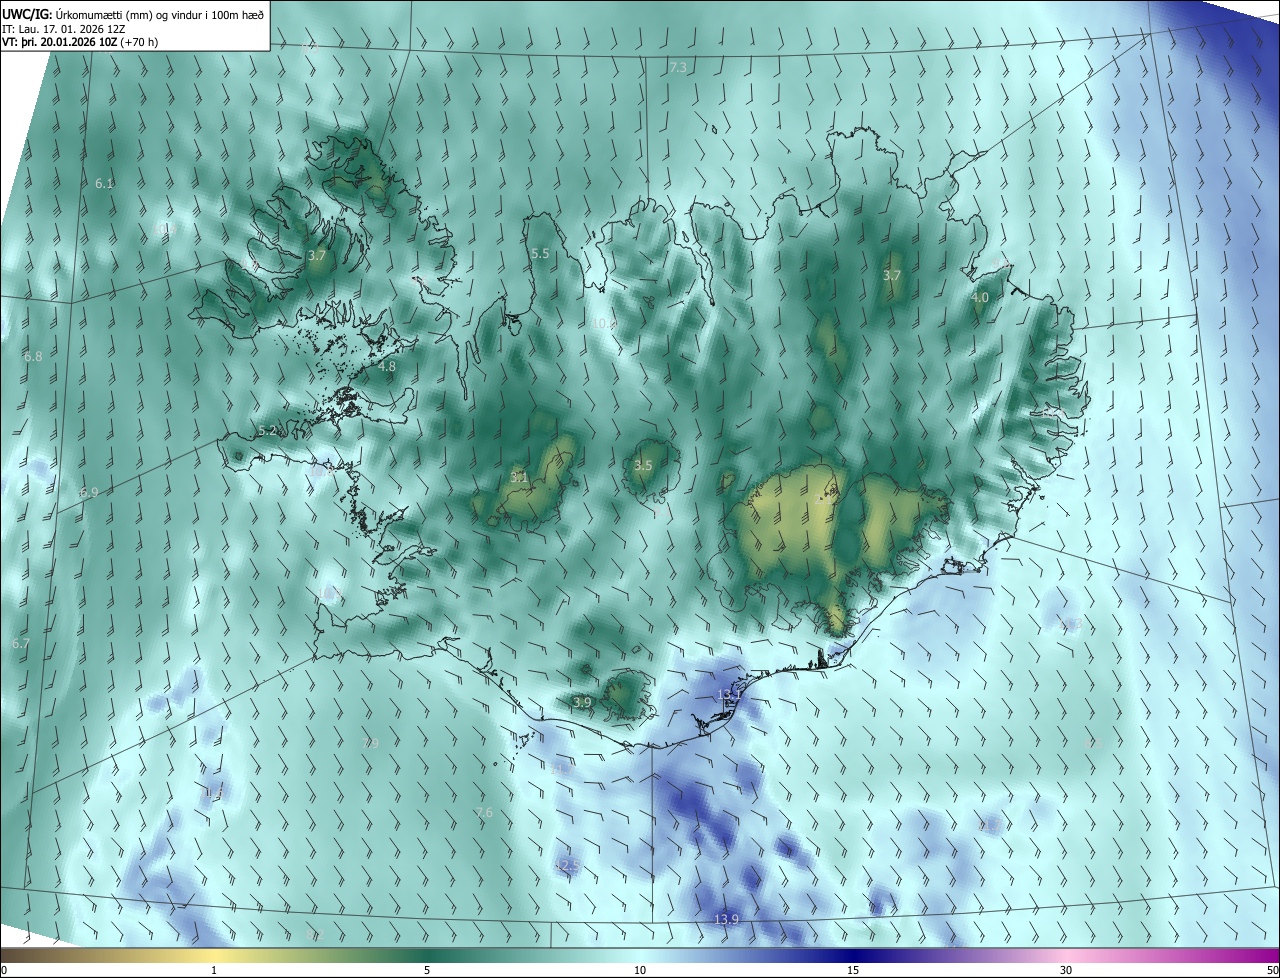Click the map value '5.2'

267,431
